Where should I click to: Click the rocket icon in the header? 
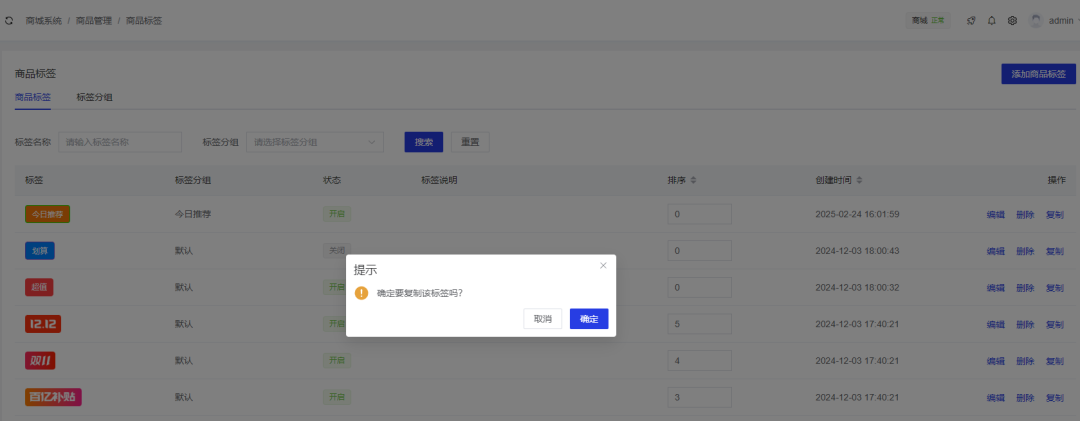[x=971, y=20]
